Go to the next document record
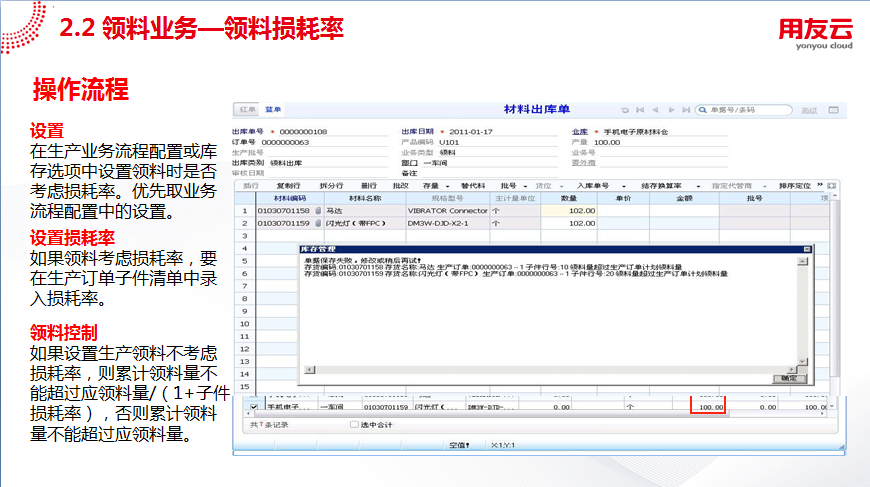The image size is (870, 487). 671,110
